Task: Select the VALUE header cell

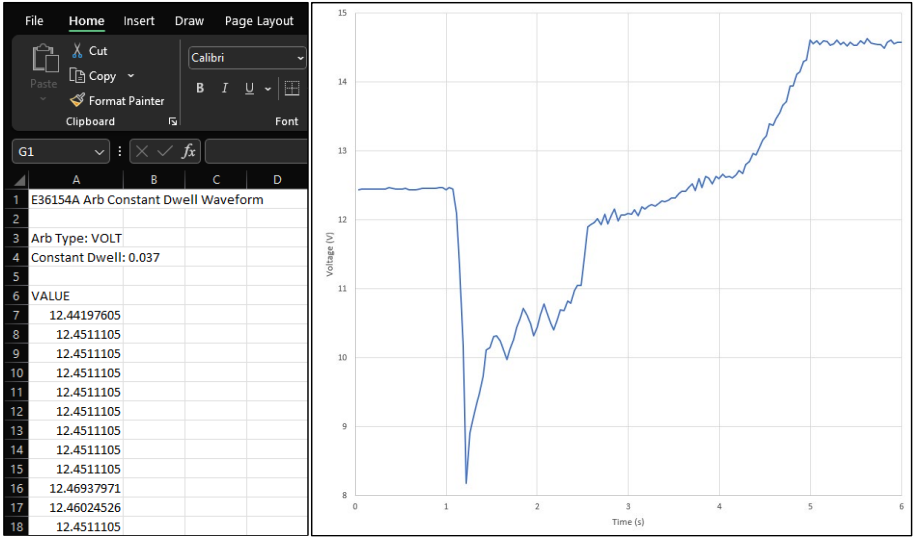Action: tap(76, 296)
